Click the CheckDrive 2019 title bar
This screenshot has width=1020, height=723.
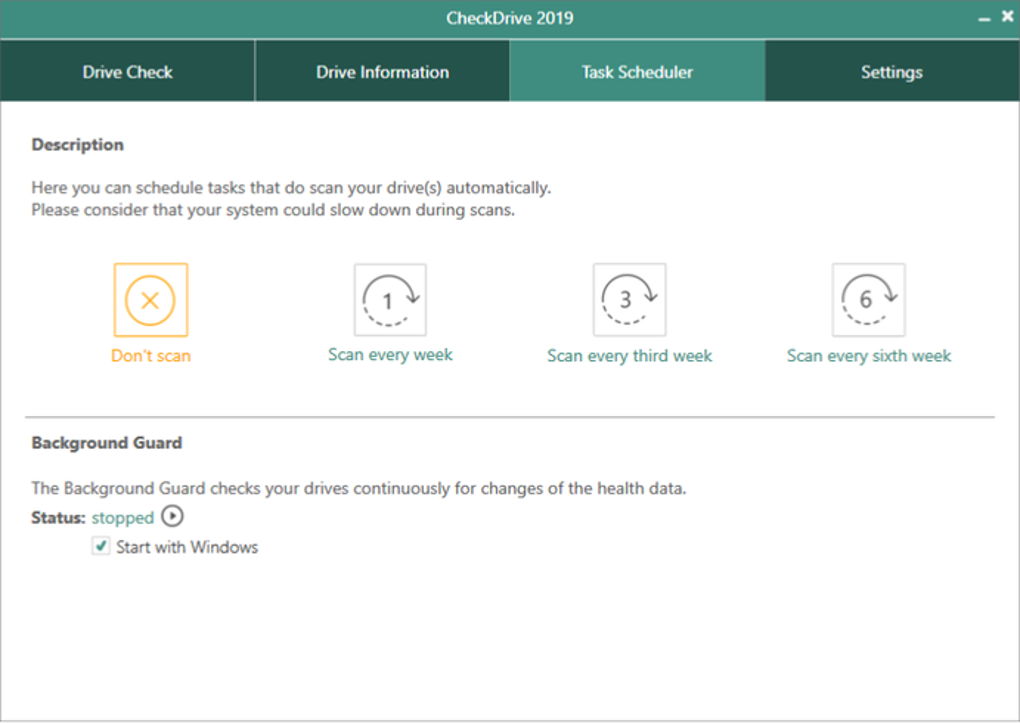[509, 18]
